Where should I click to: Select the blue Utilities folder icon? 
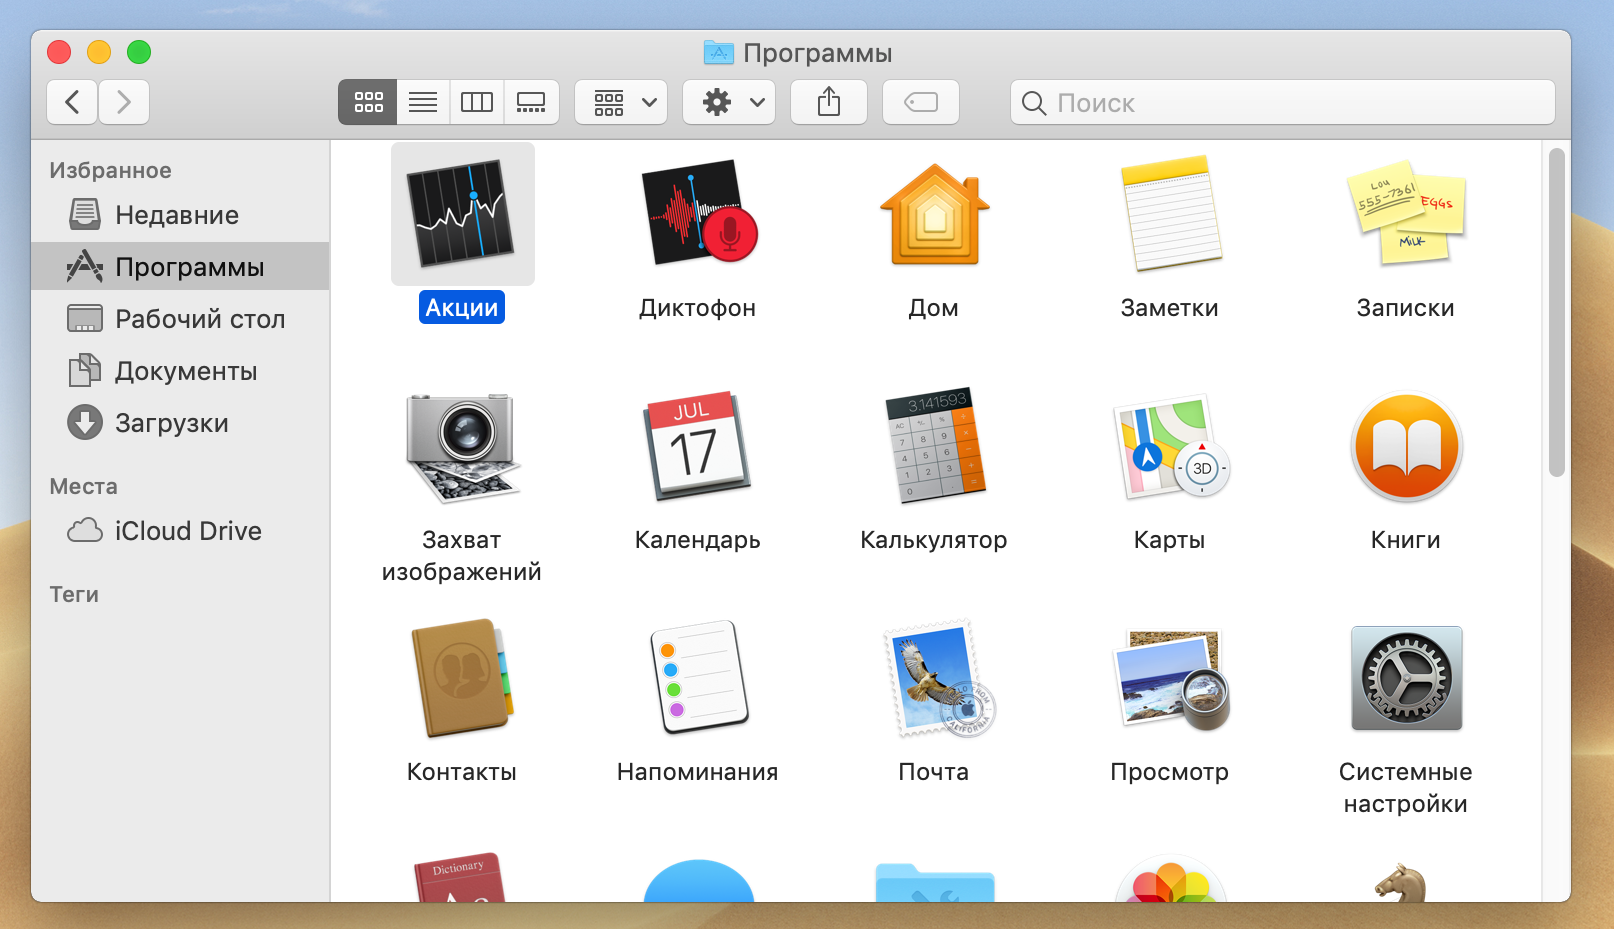(x=934, y=882)
